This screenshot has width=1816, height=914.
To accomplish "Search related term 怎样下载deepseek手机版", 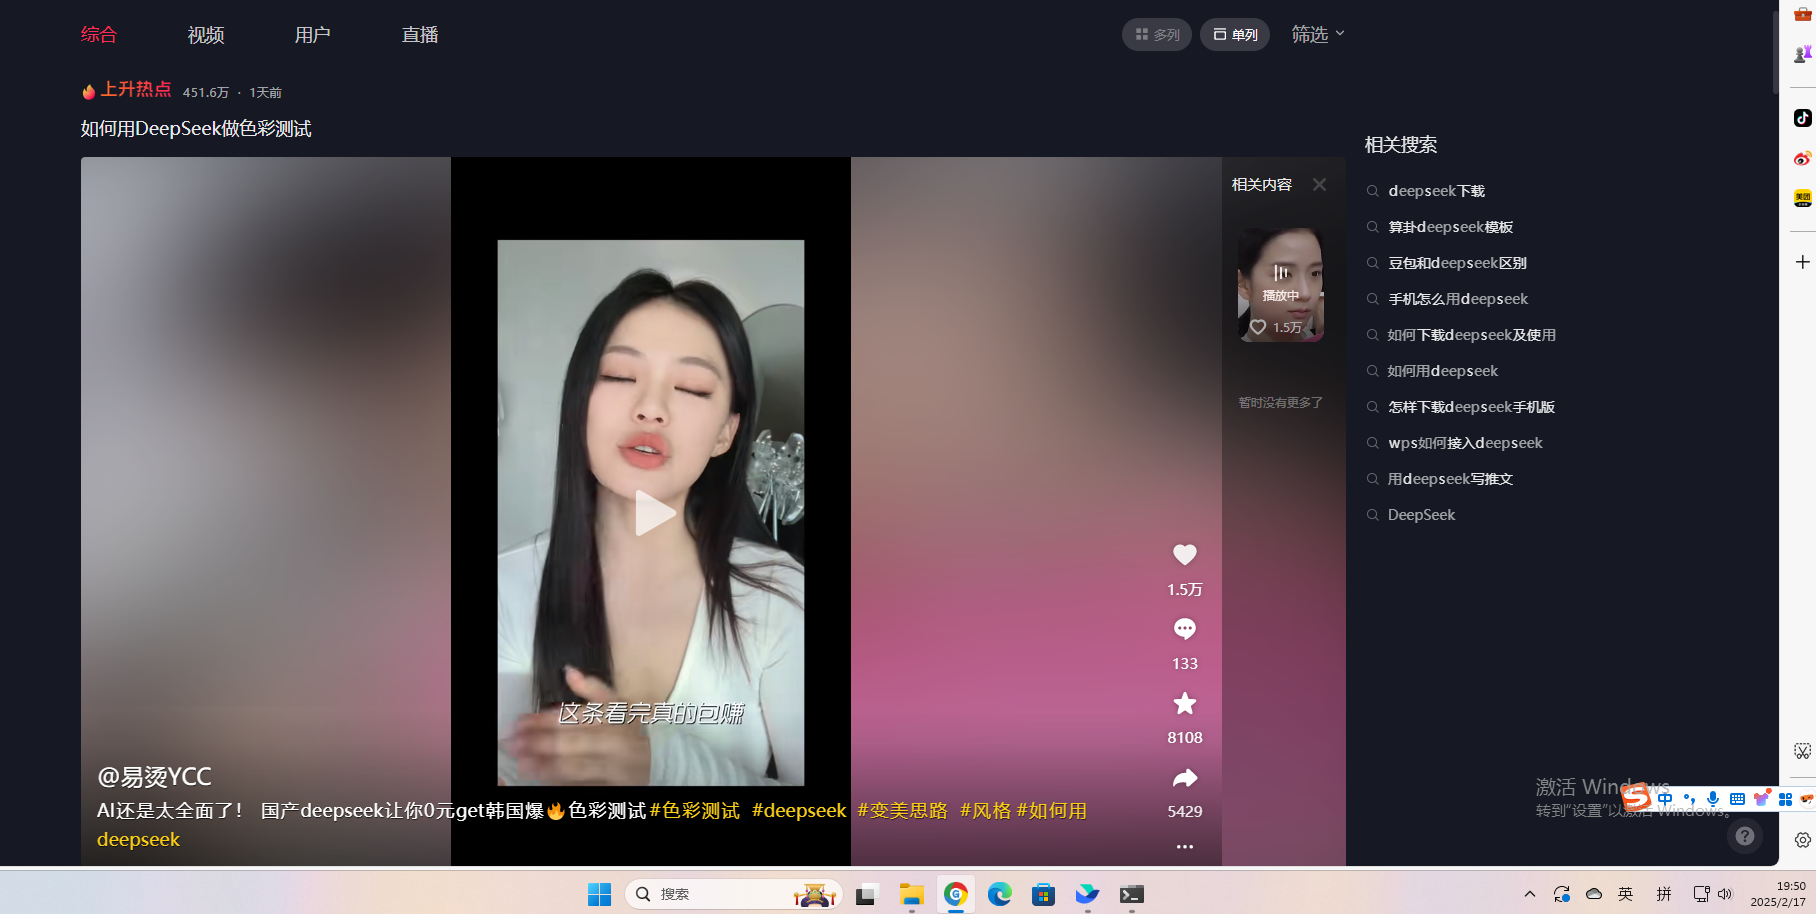I will 1471,407.
